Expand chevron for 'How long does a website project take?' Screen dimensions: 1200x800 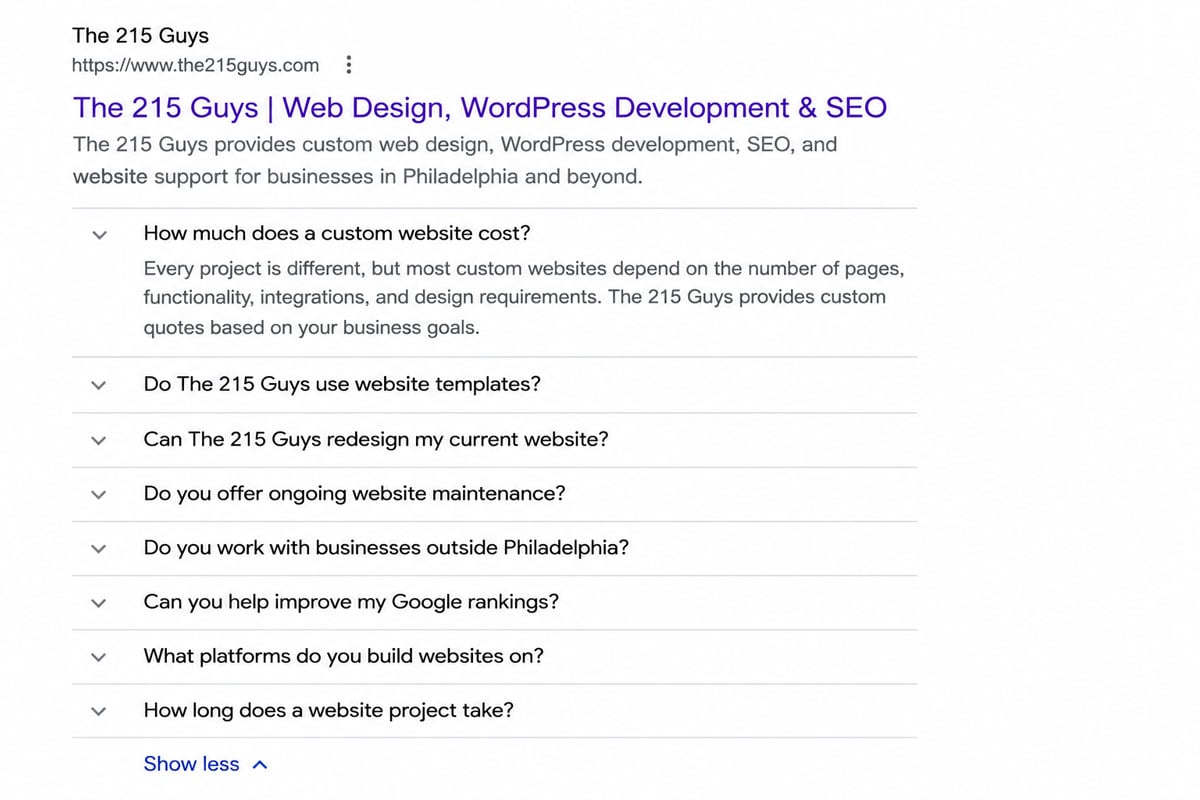tap(98, 711)
